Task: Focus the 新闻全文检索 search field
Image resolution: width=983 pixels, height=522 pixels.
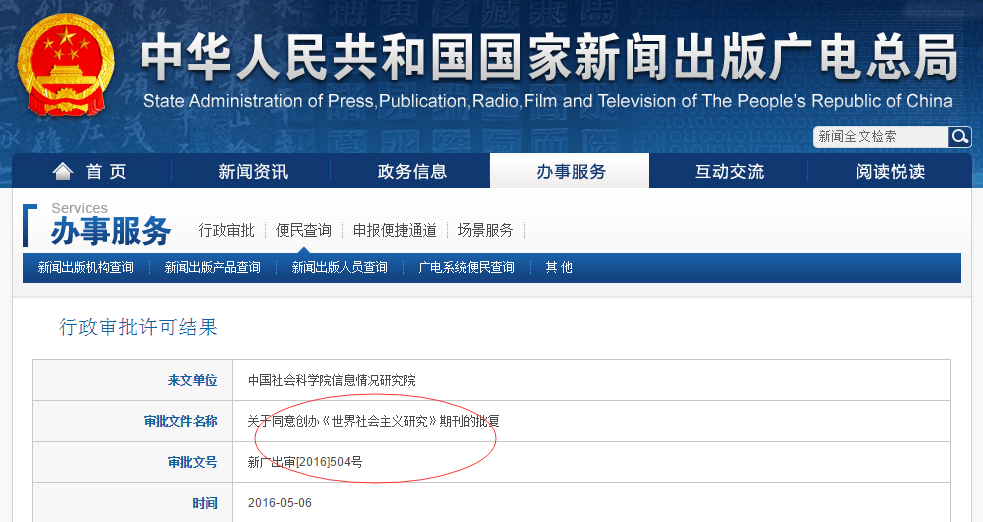Action: click(881, 137)
